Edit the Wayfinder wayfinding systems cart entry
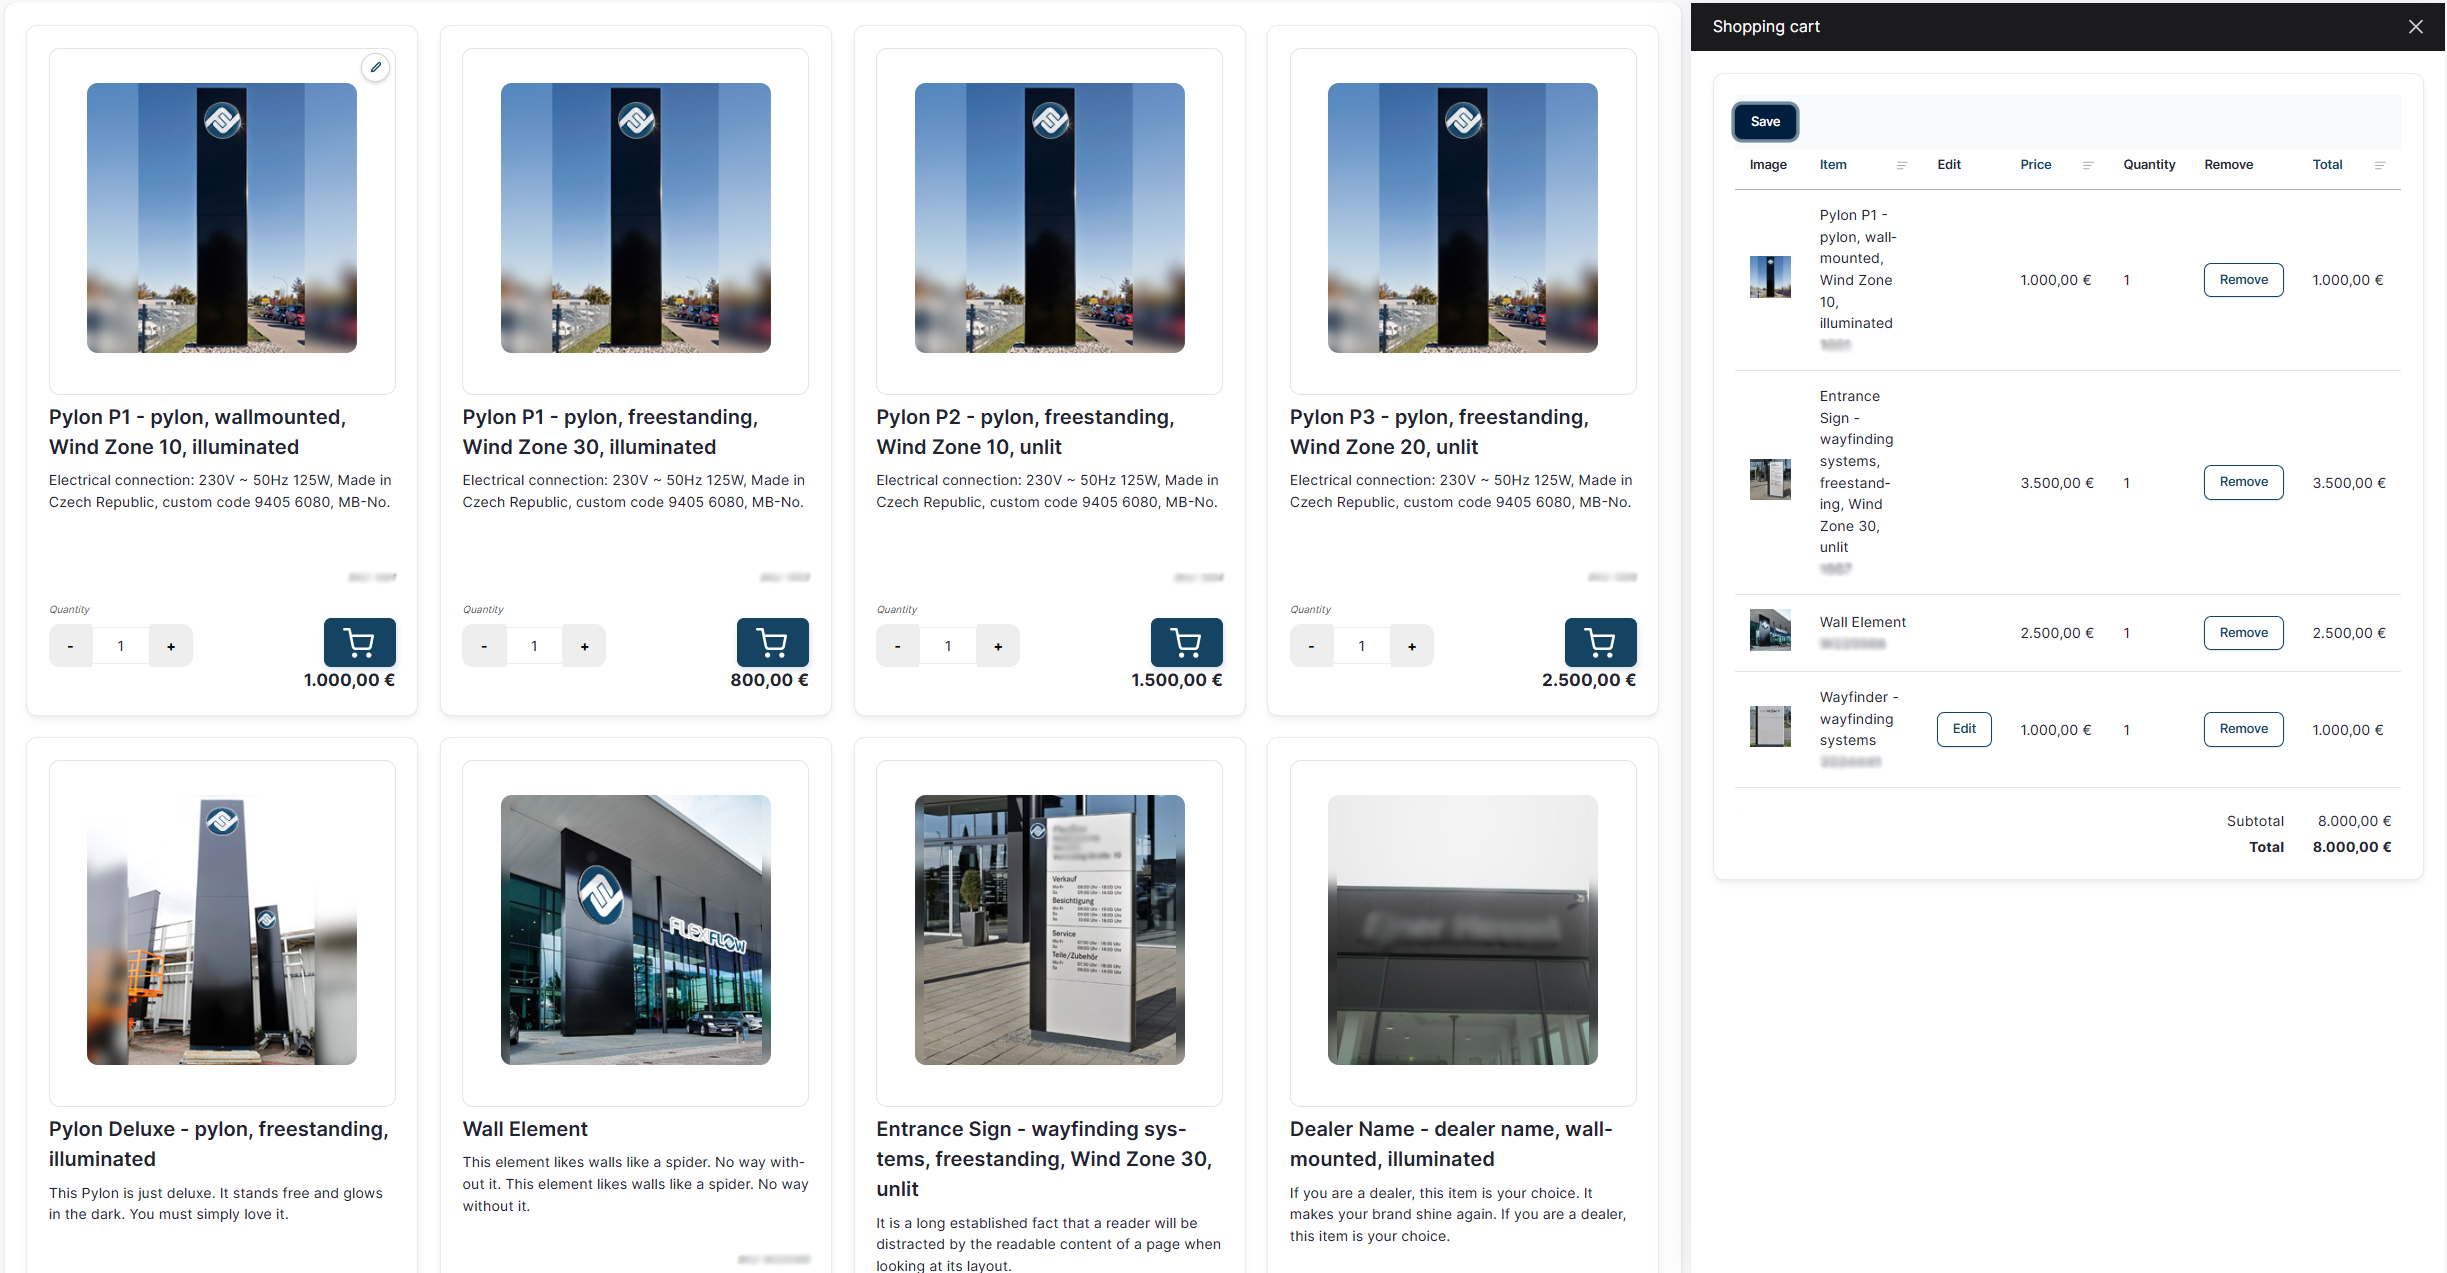This screenshot has height=1273, width=2447. (x=1963, y=729)
